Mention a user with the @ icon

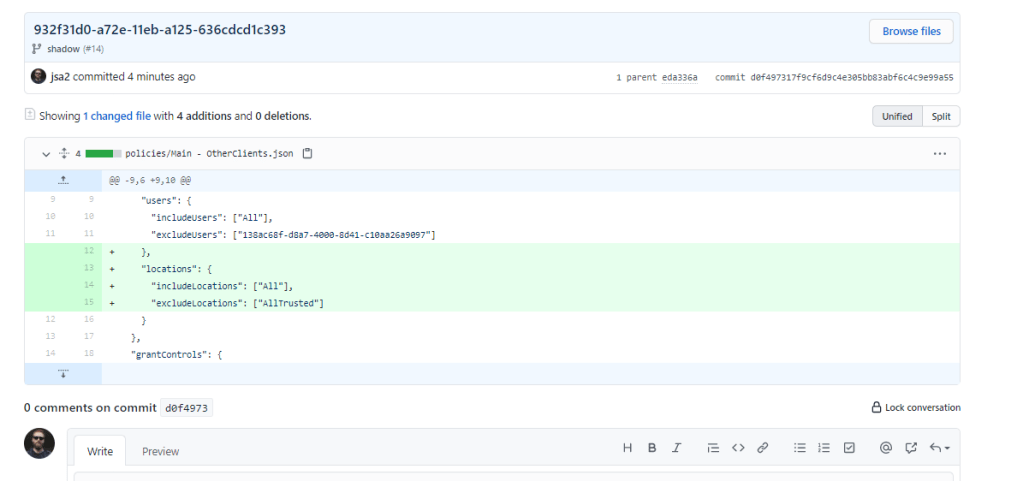click(x=885, y=448)
